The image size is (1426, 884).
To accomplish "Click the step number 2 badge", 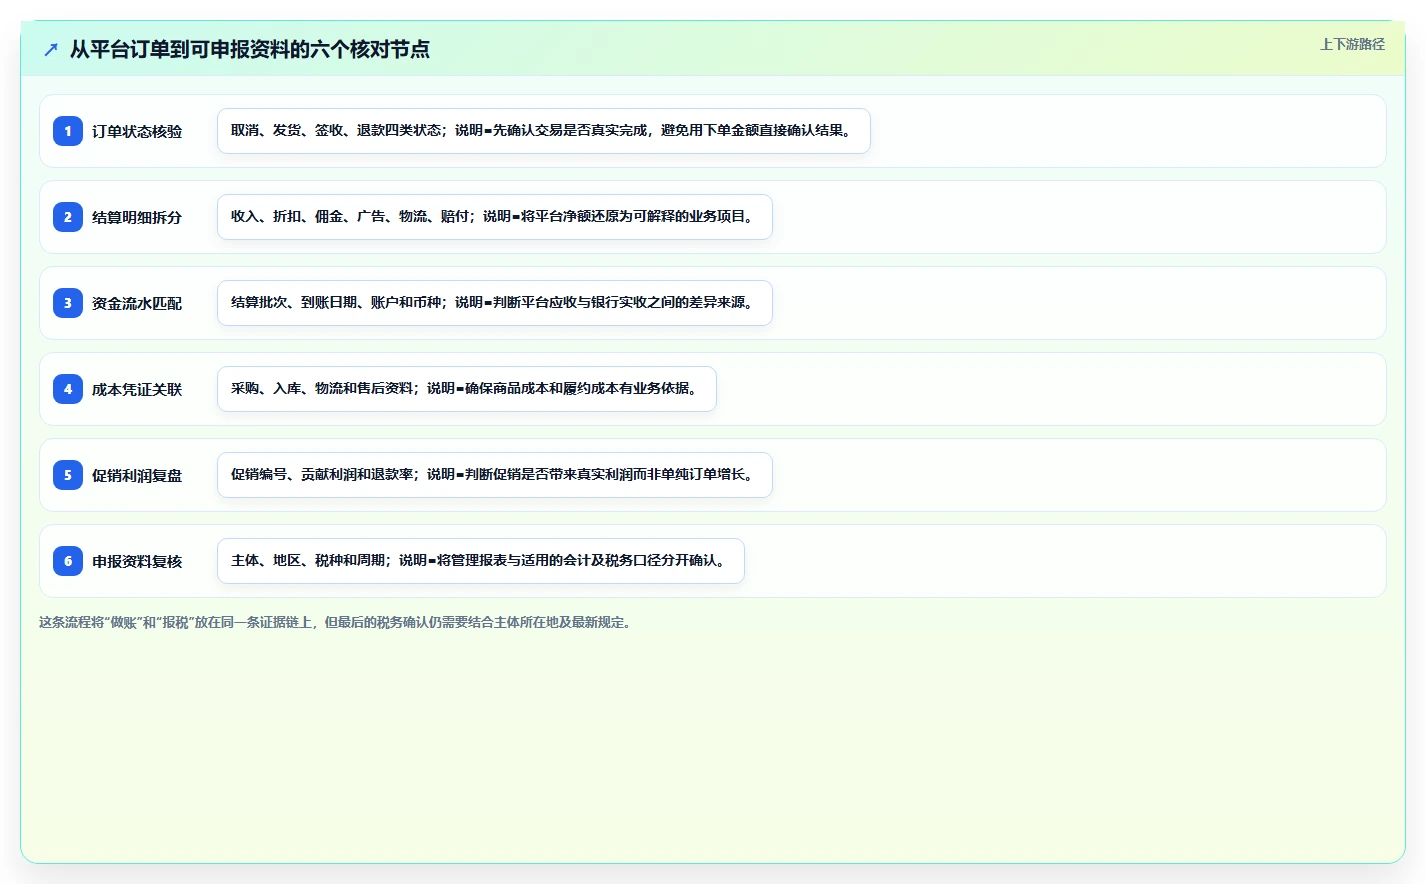I will 68,217.
